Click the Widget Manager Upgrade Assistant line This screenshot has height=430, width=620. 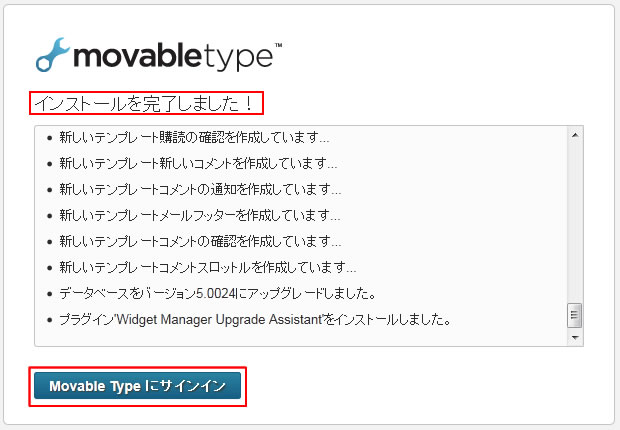click(255, 319)
